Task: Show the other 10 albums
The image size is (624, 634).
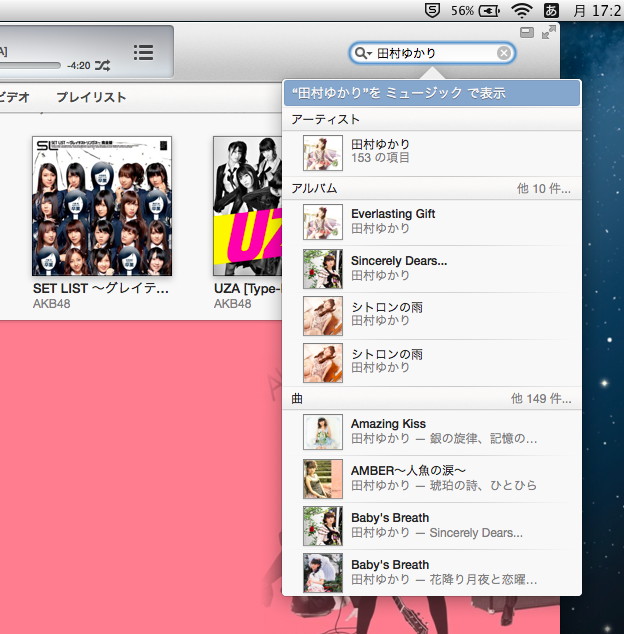Action: 544,188
